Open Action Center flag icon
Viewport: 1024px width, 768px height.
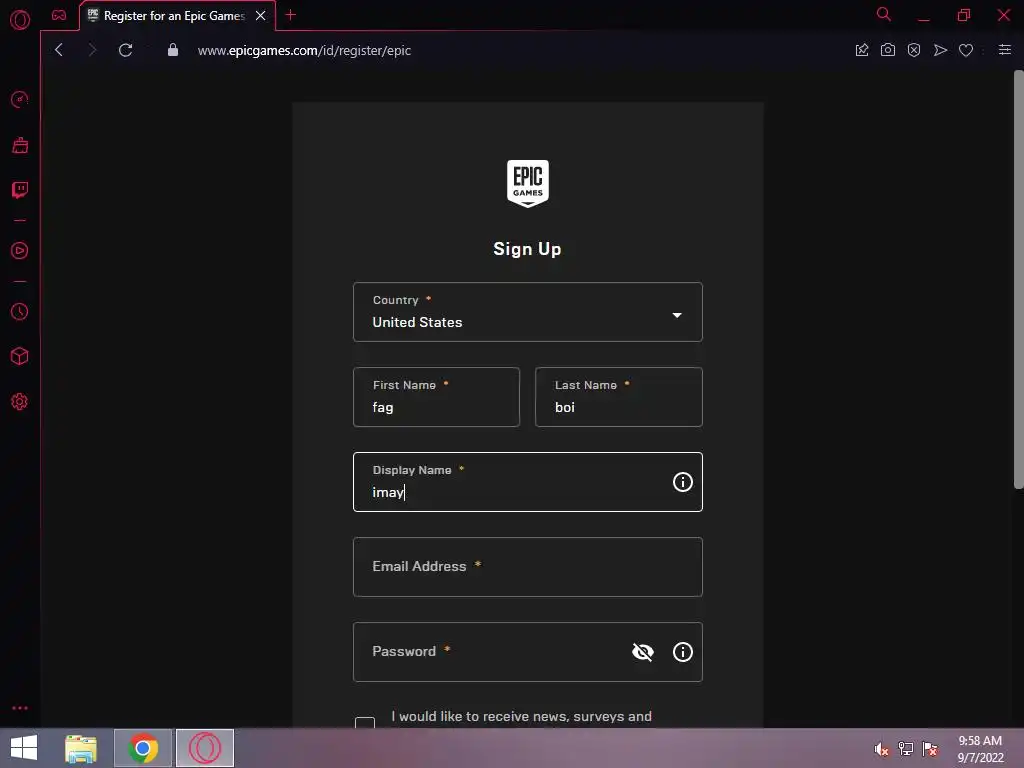click(x=930, y=749)
